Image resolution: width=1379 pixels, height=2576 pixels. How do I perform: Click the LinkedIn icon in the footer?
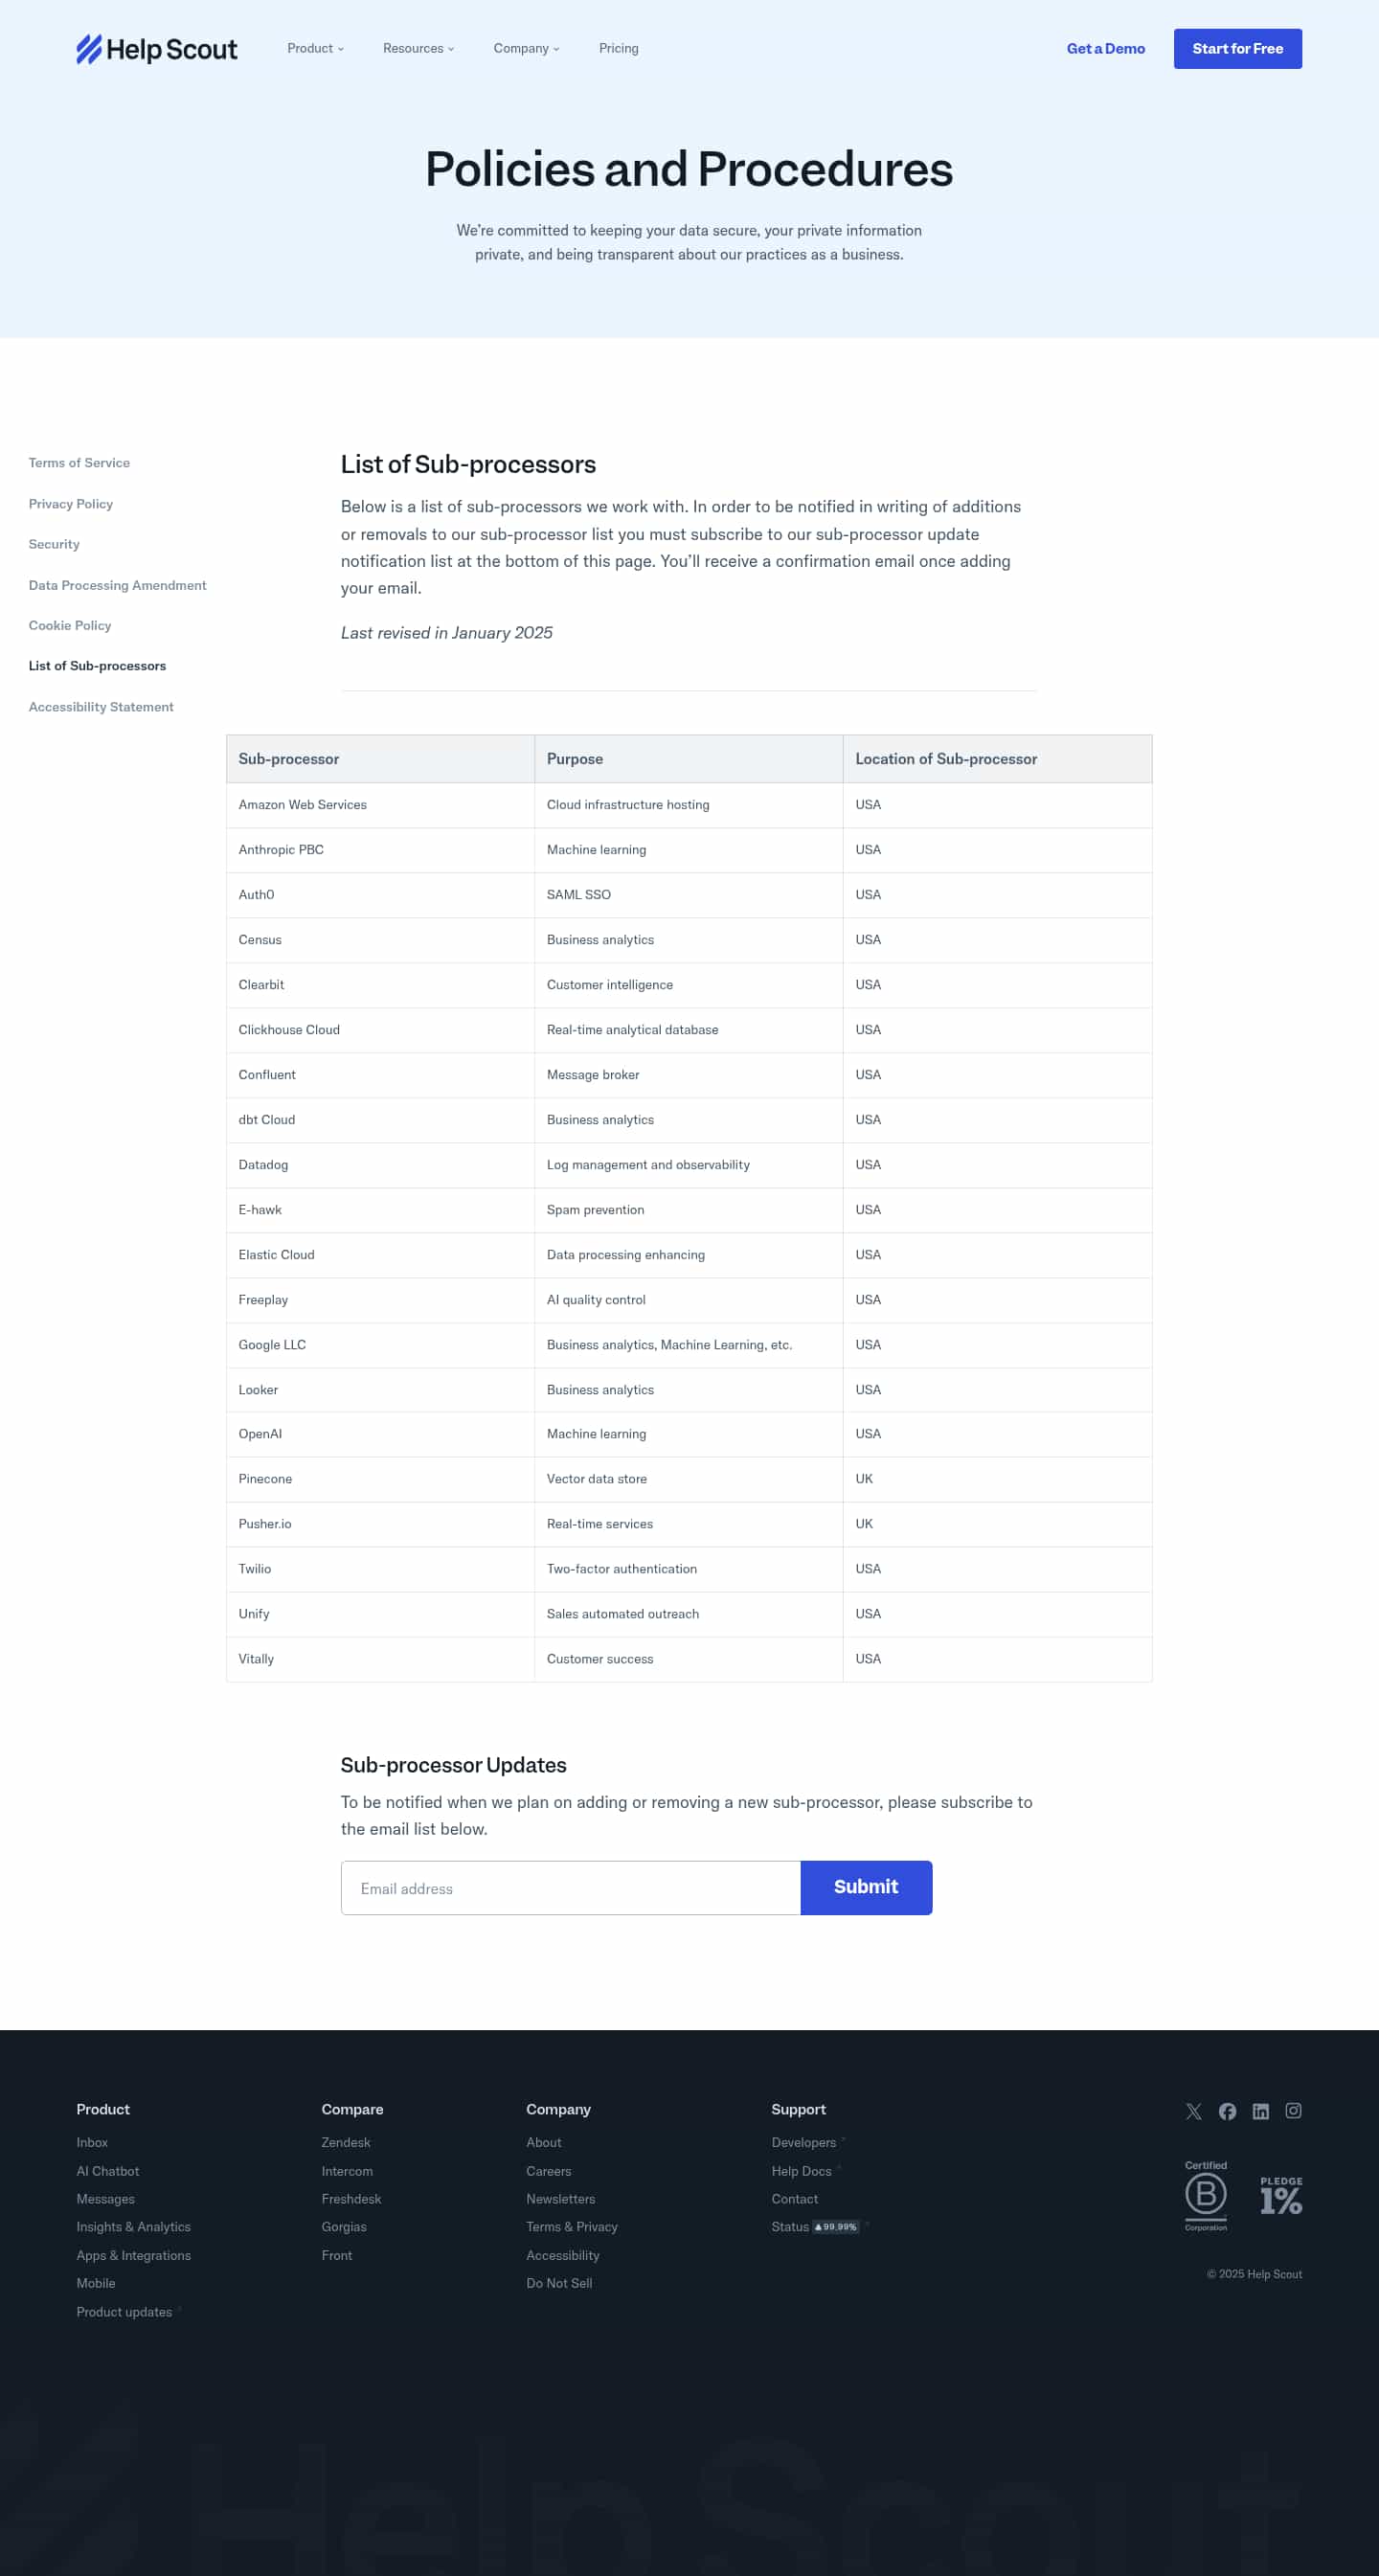pos(1260,2111)
